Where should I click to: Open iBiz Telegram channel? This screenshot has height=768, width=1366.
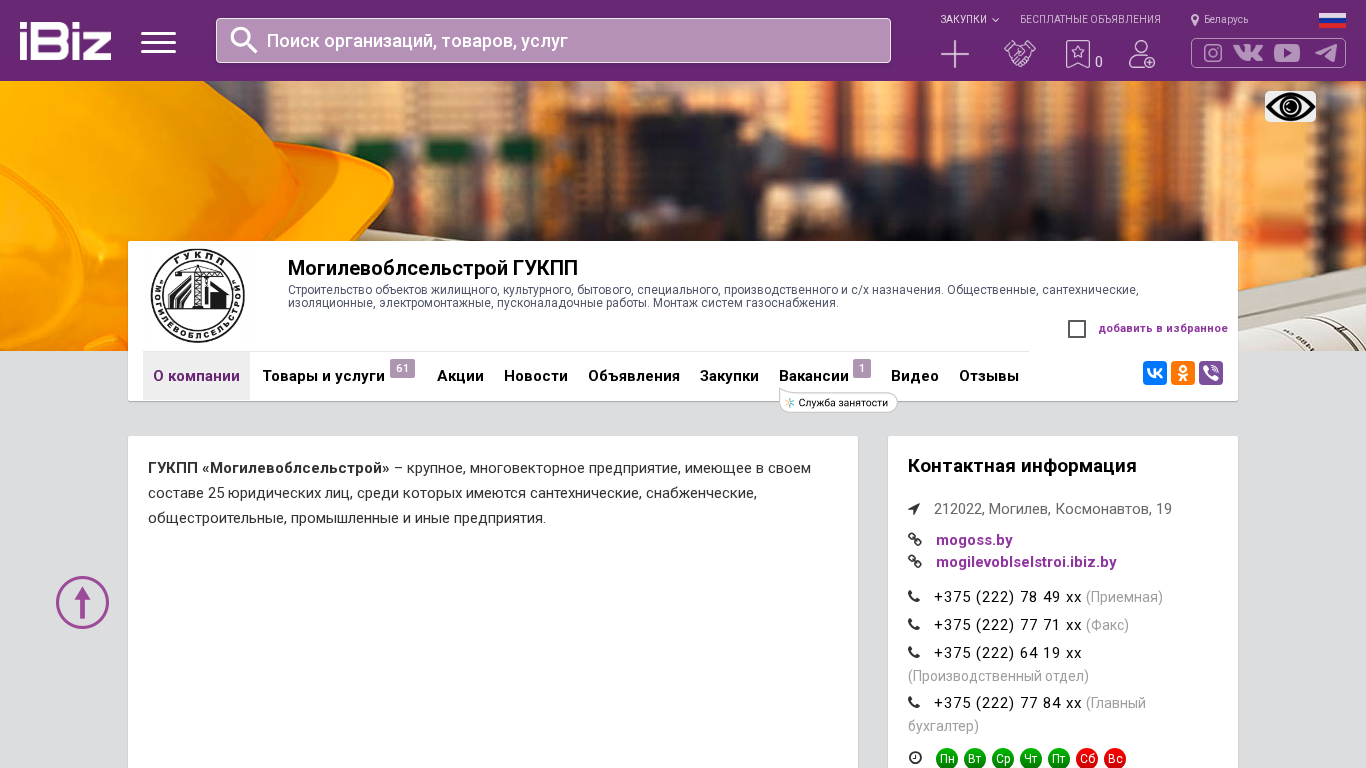(1326, 53)
